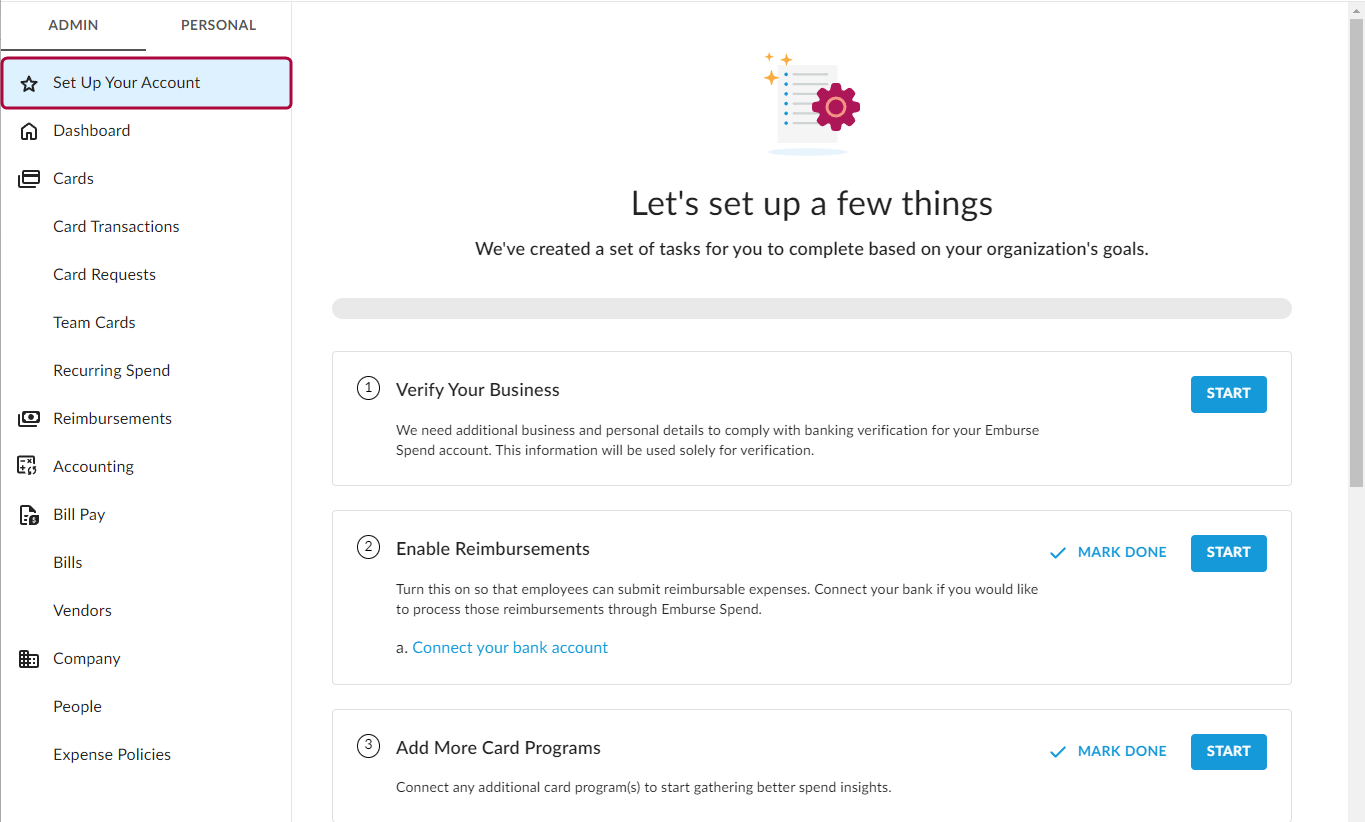Mark Add More Card Programs as done

point(1121,750)
